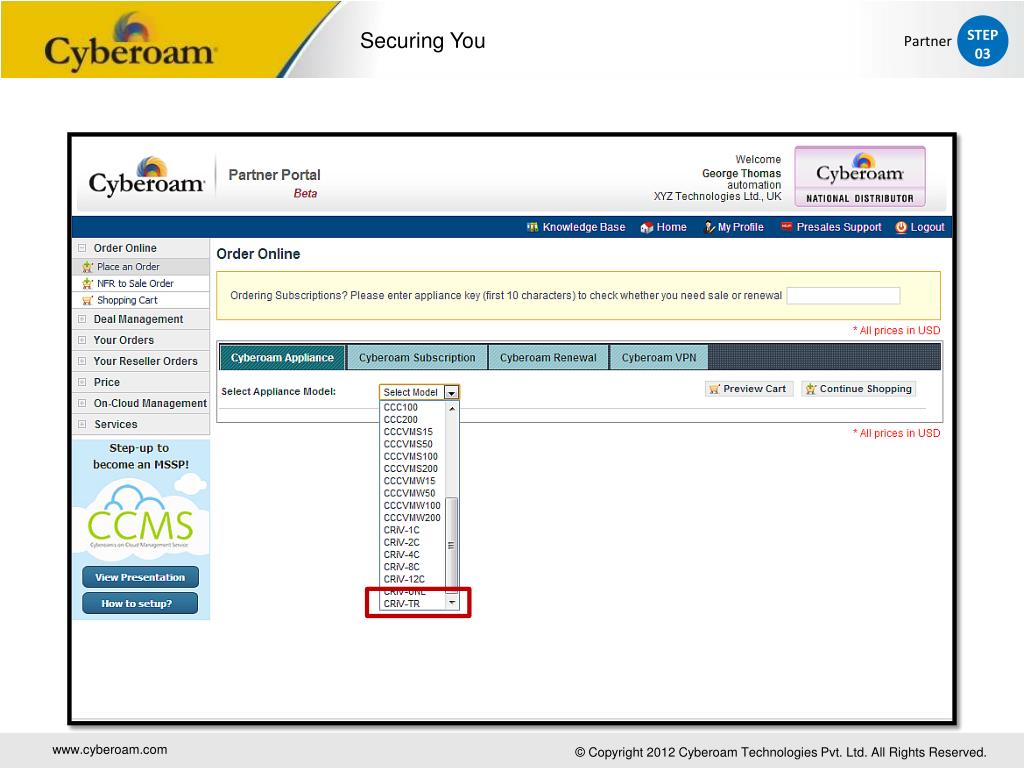This screenshot has width=1024, height=768.
Task: Go to the Home house icon
Action: (647, 227)
